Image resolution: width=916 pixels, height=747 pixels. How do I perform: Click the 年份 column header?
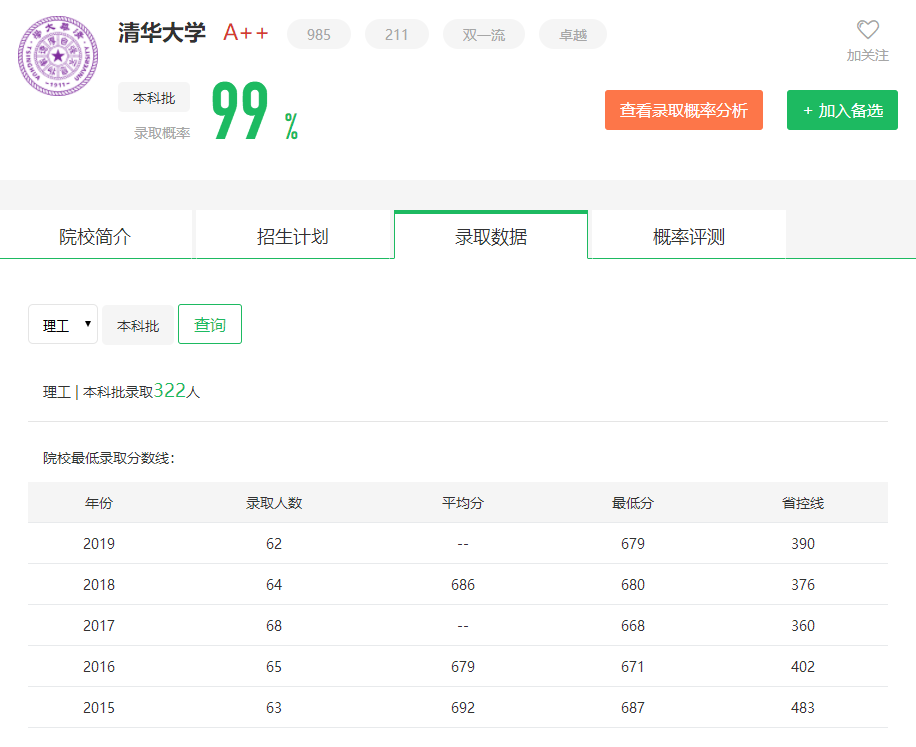click(x=99, y=503)
